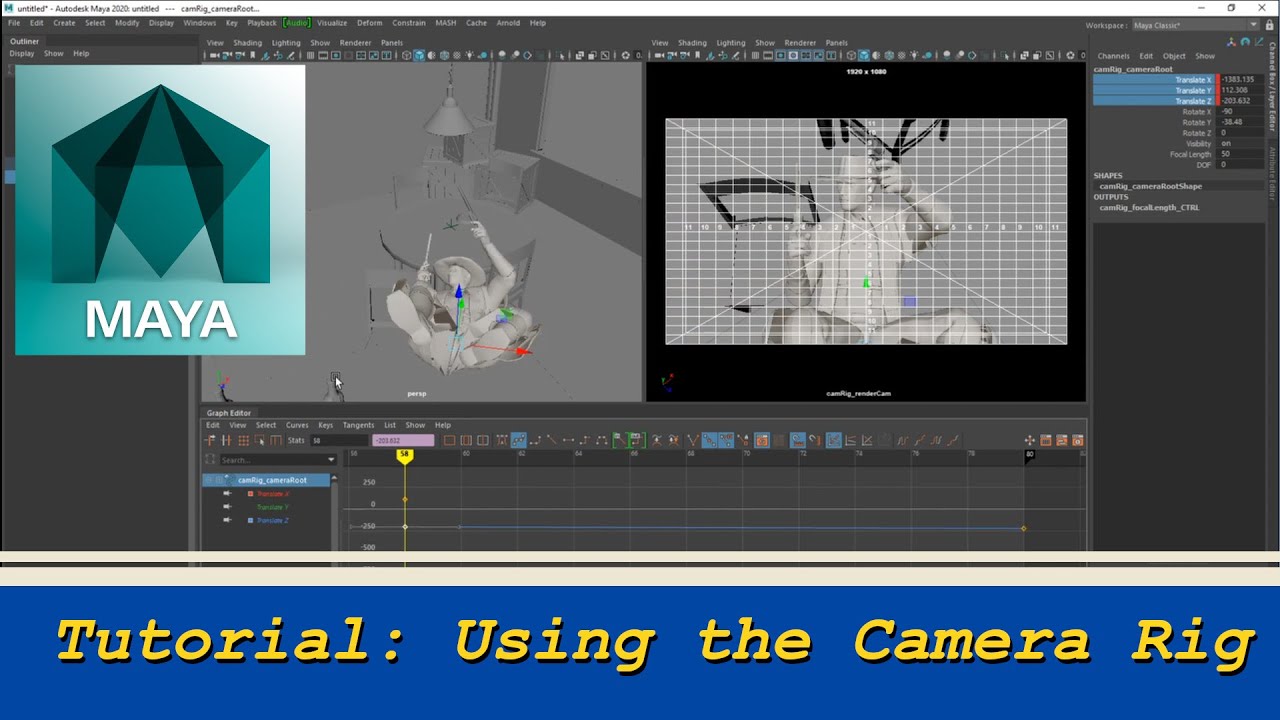Select the Translate X keyframe above zero at frame 58

coord(405,499)
